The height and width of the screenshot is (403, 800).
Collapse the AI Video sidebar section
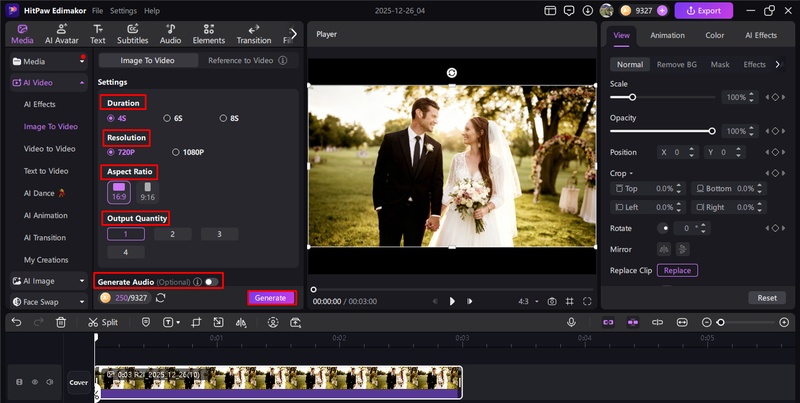(82, 83)
